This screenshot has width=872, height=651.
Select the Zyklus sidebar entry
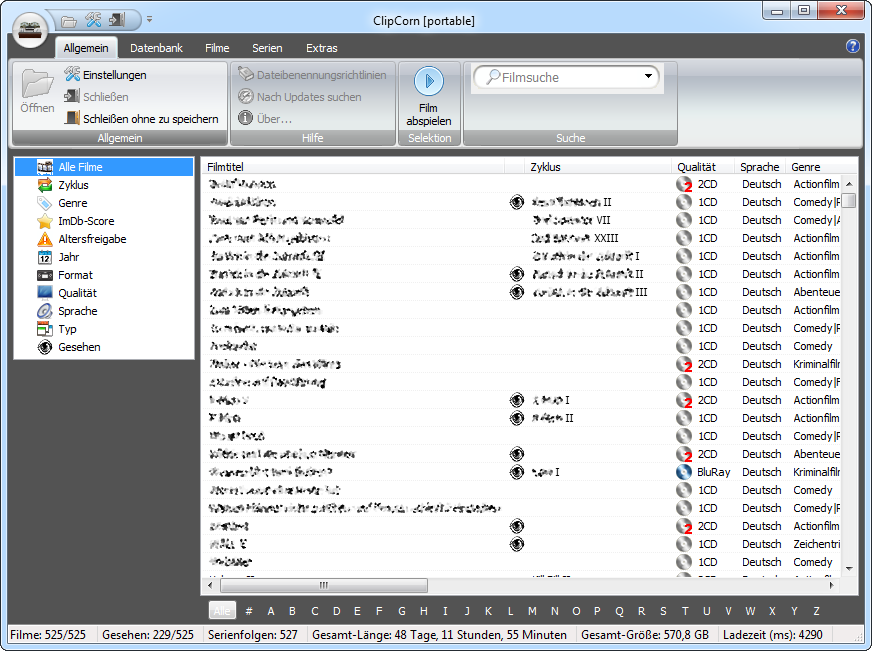coord(73,185)
